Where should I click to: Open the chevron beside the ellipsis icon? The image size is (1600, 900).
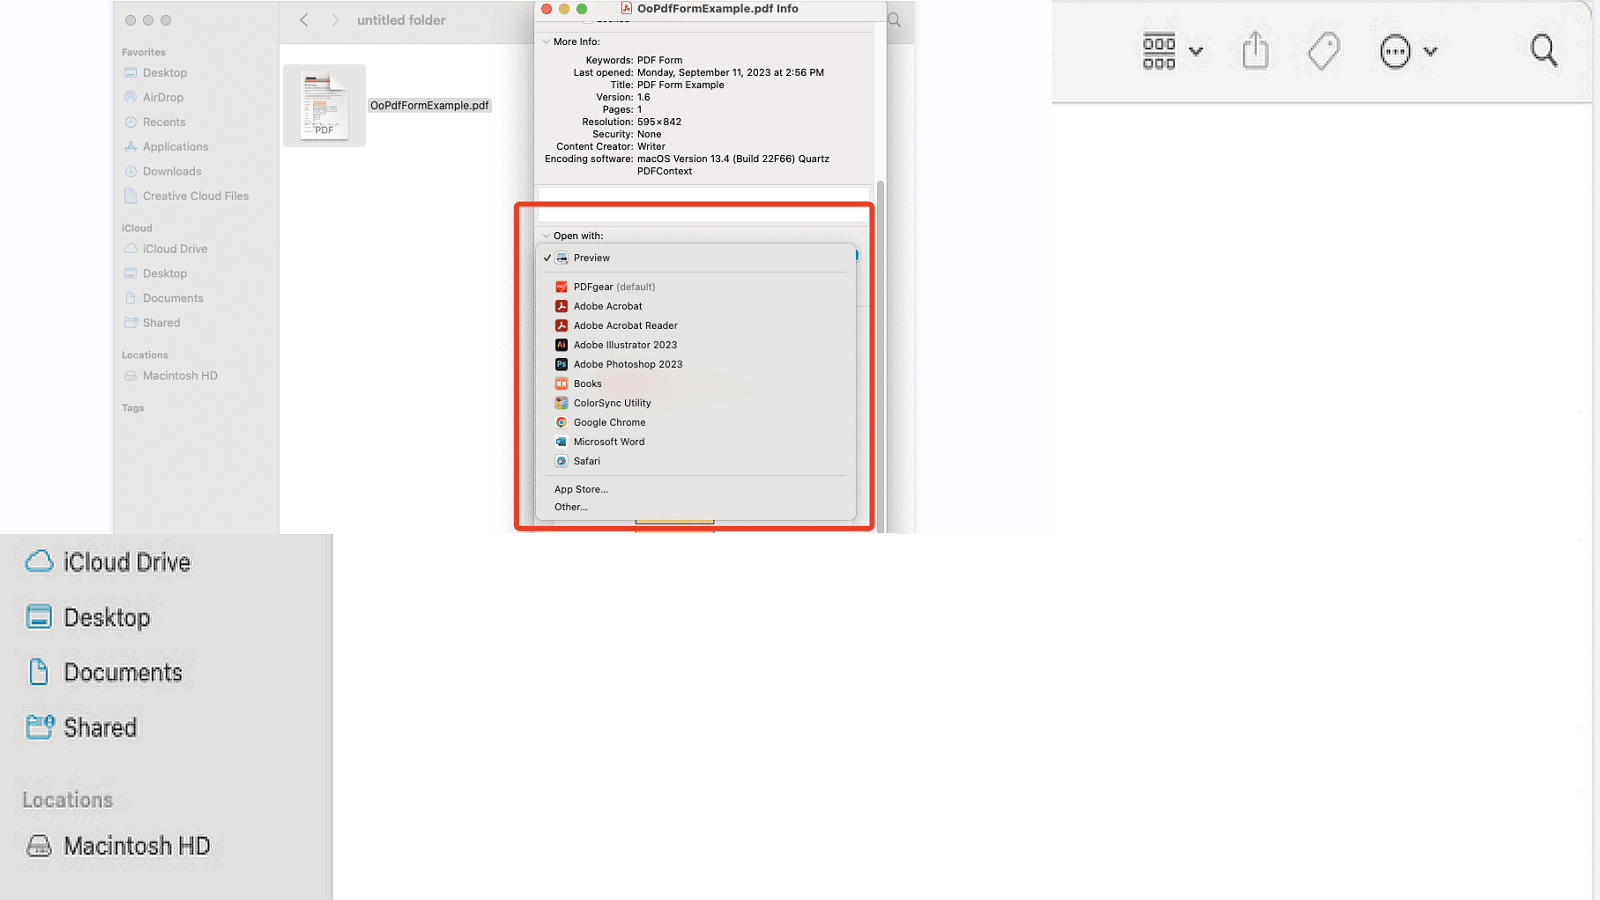1431,51
